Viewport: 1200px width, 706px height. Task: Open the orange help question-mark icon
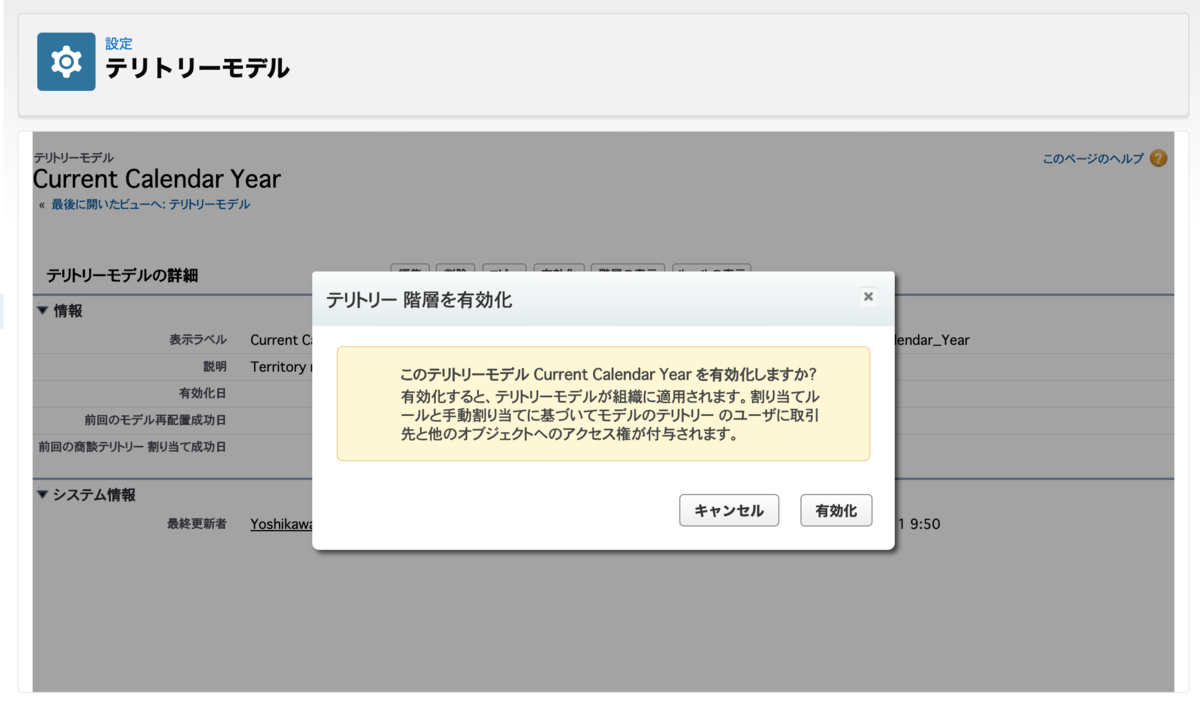pyautogui.click(x=1157, y=158)
